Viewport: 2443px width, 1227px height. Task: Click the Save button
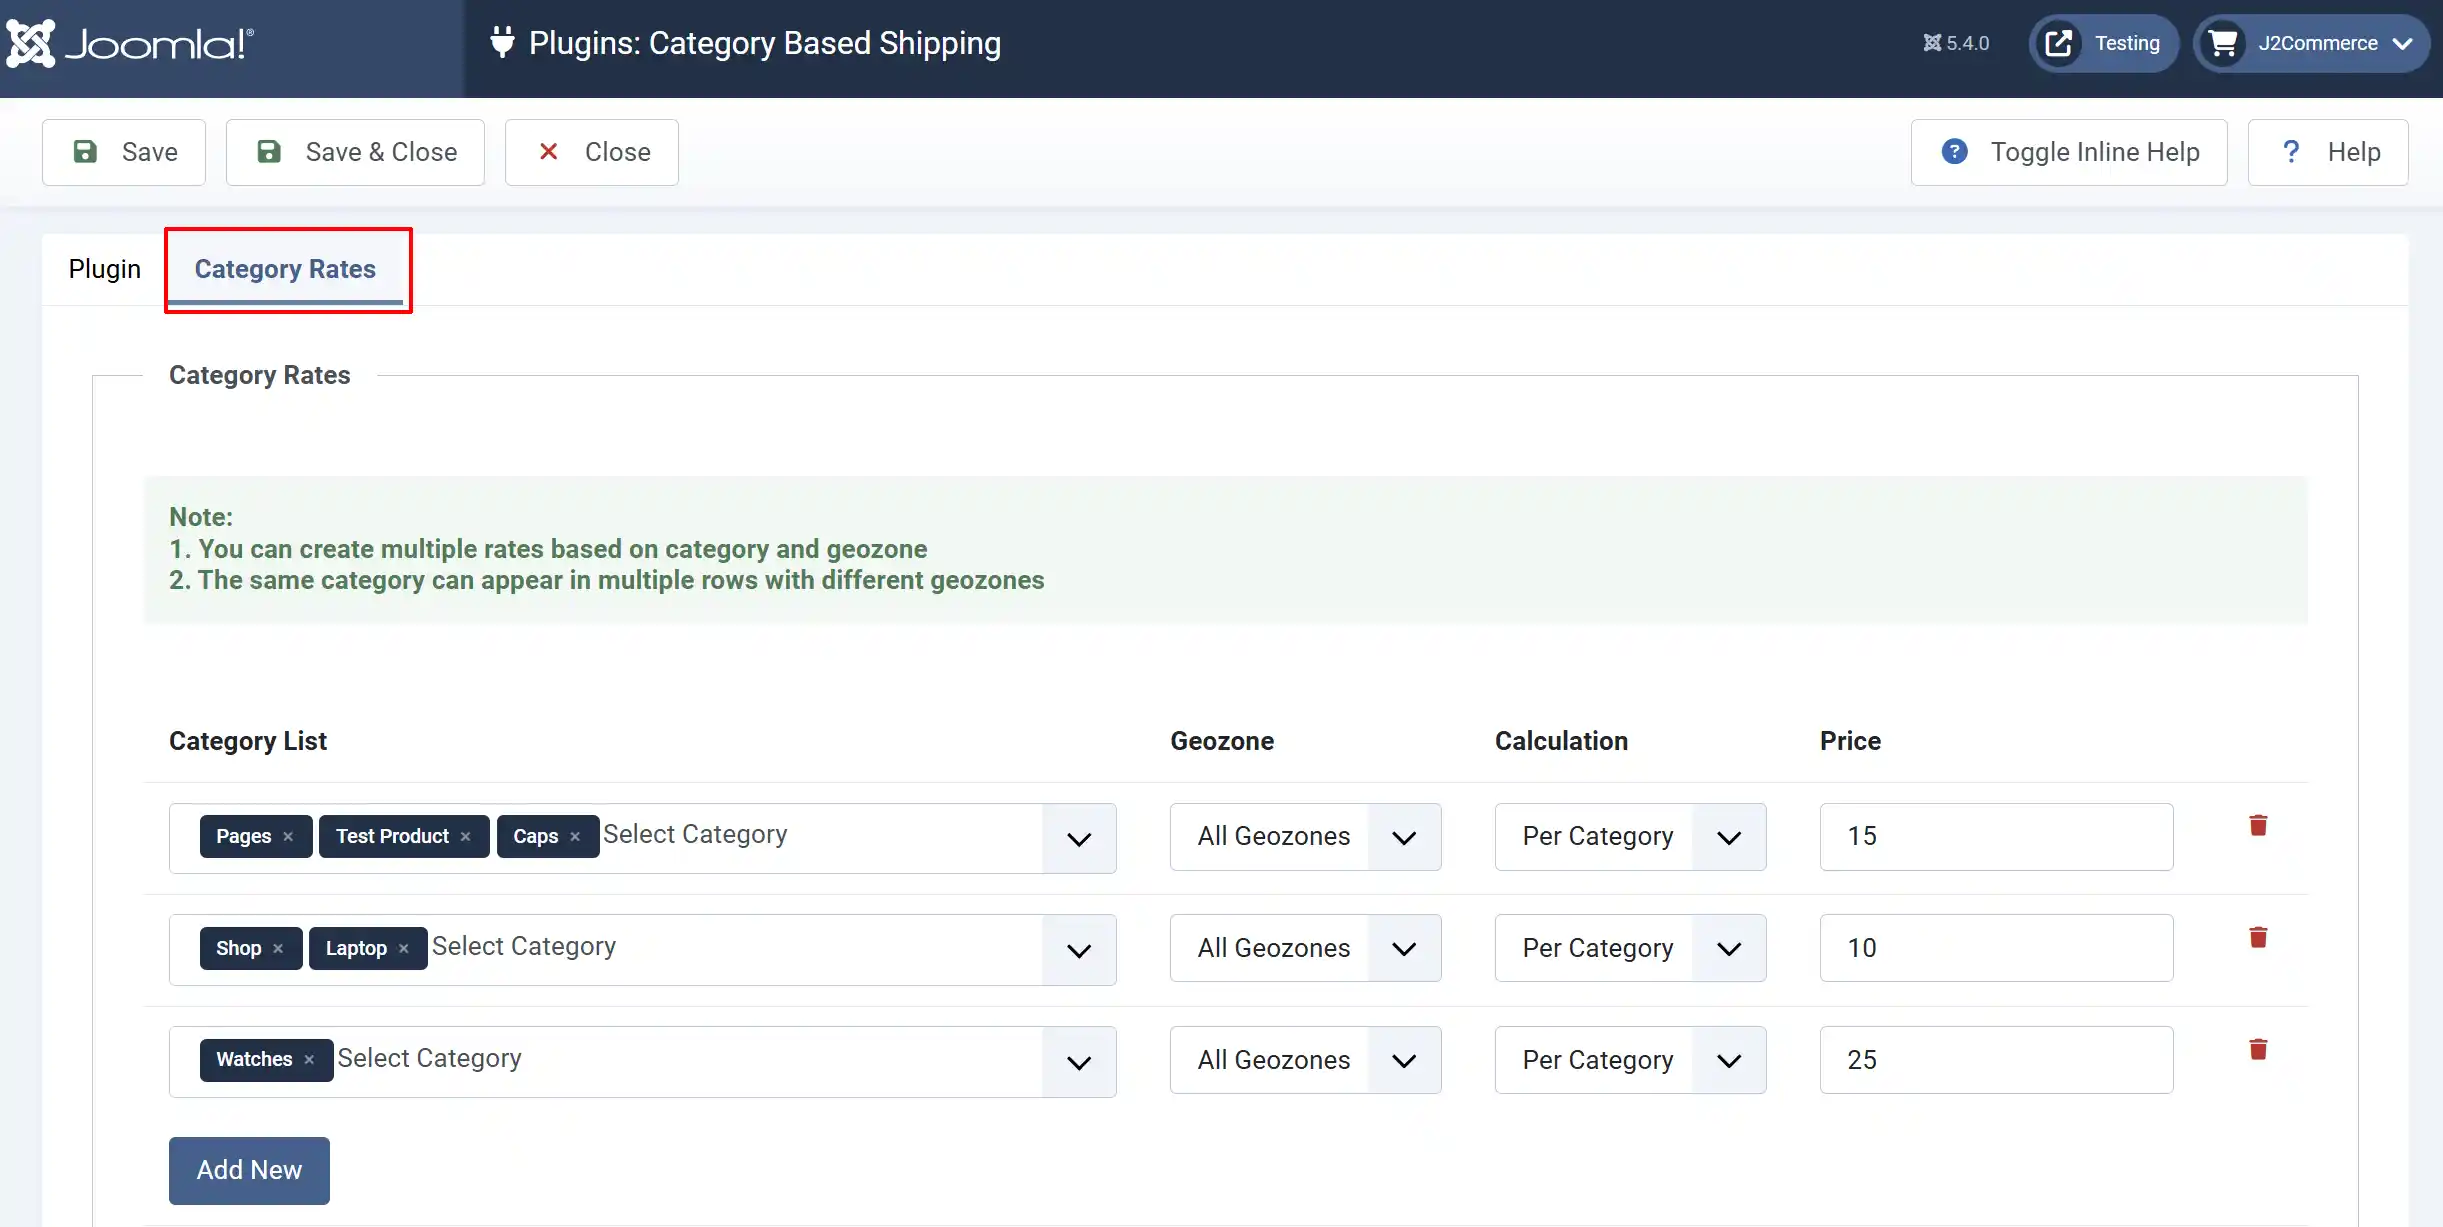tap(124, 152)
